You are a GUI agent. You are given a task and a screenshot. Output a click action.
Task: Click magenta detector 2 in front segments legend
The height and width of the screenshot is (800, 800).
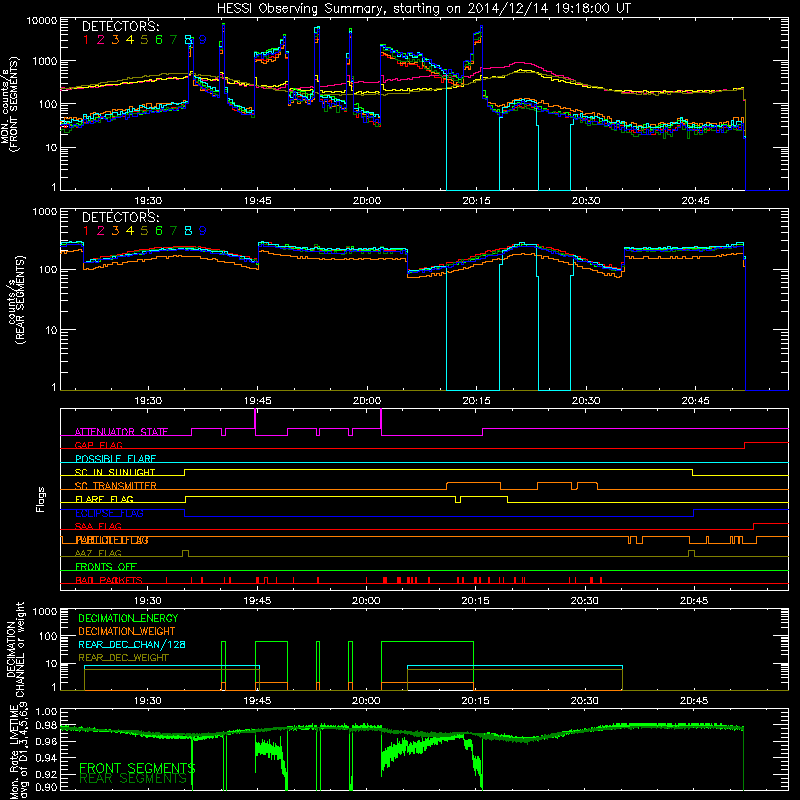tap(101, 40)
